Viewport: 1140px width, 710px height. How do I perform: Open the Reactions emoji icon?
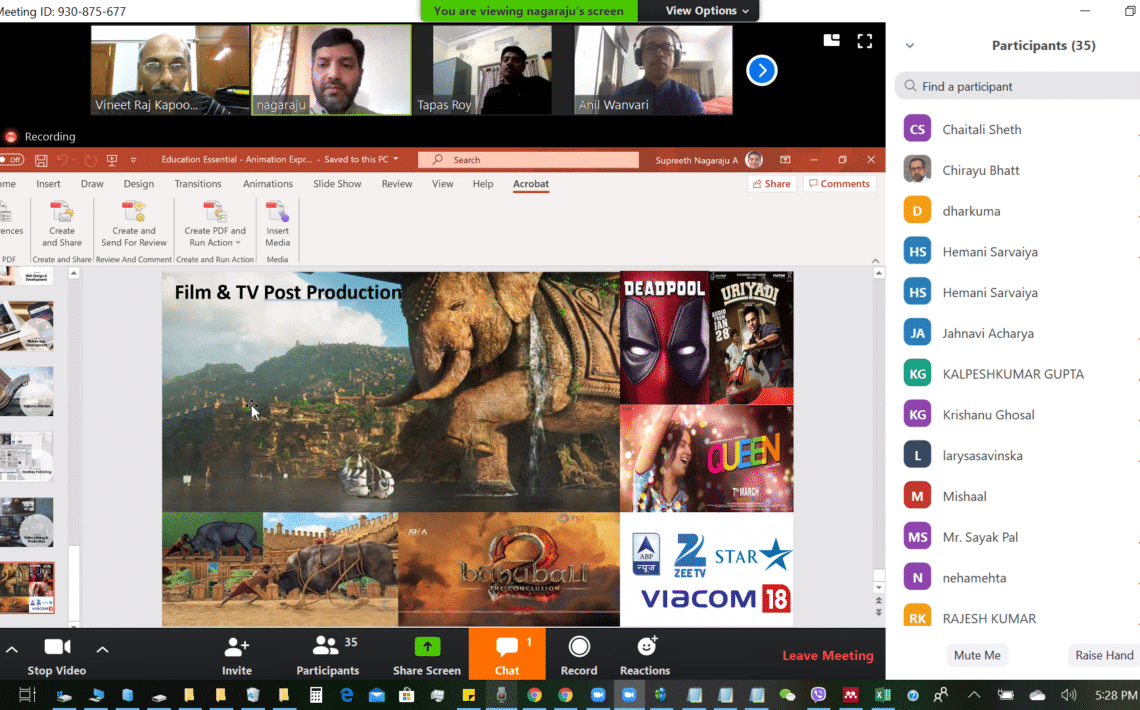pyautogui.click(x=645, y=647)
